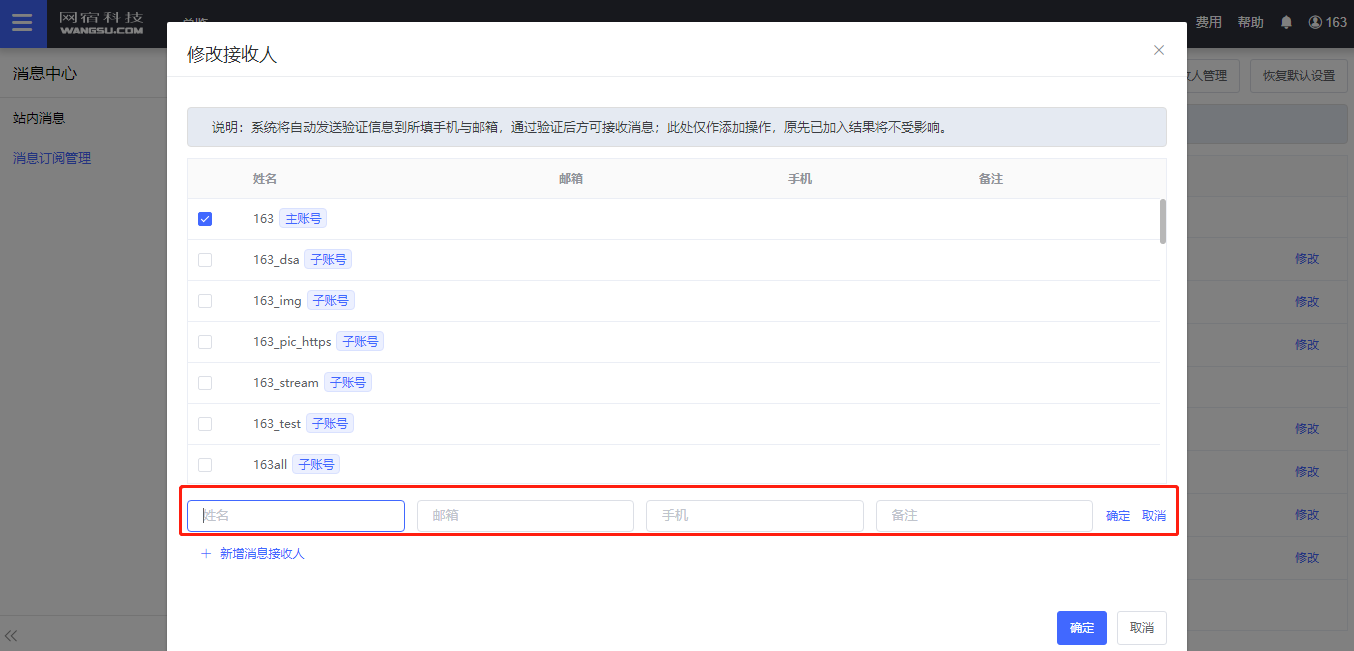The width and height of the screenshot is (1354, 651).
Task: Focus the 邮箱 input field
Action: tap(525, 516)
